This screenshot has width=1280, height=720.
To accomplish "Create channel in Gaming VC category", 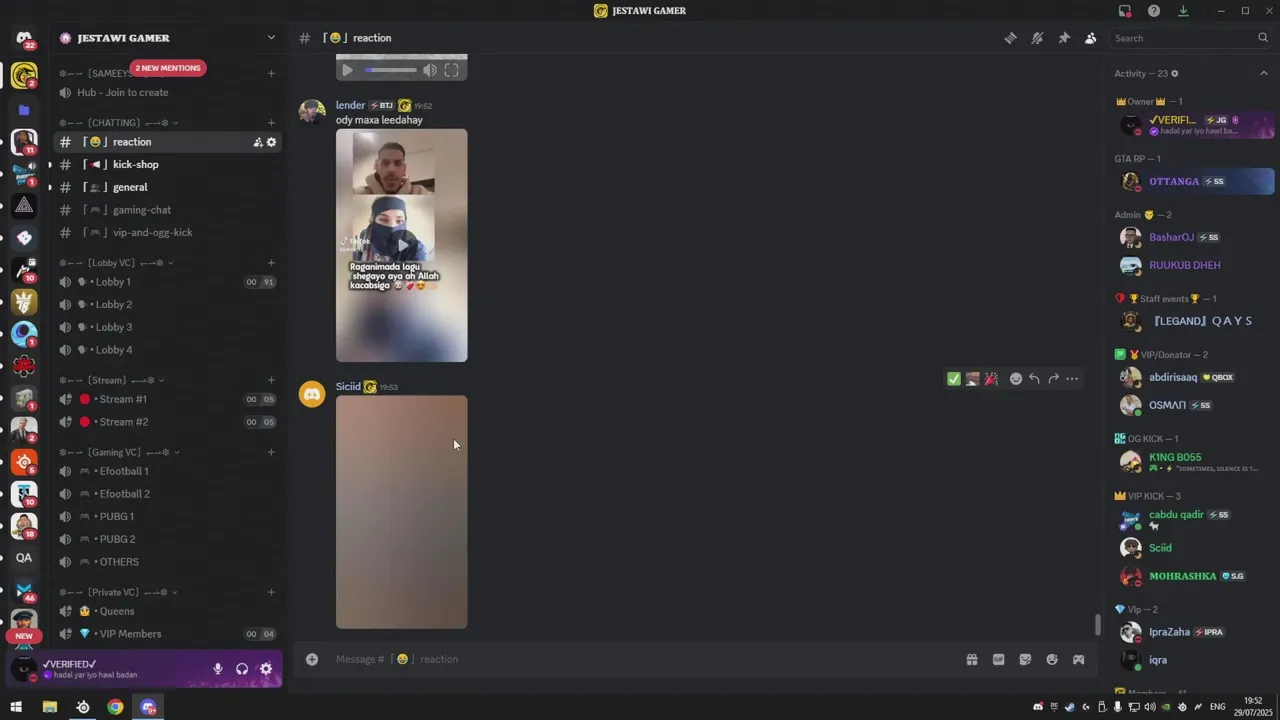I will pyautogui.click(x=271, y=452).
